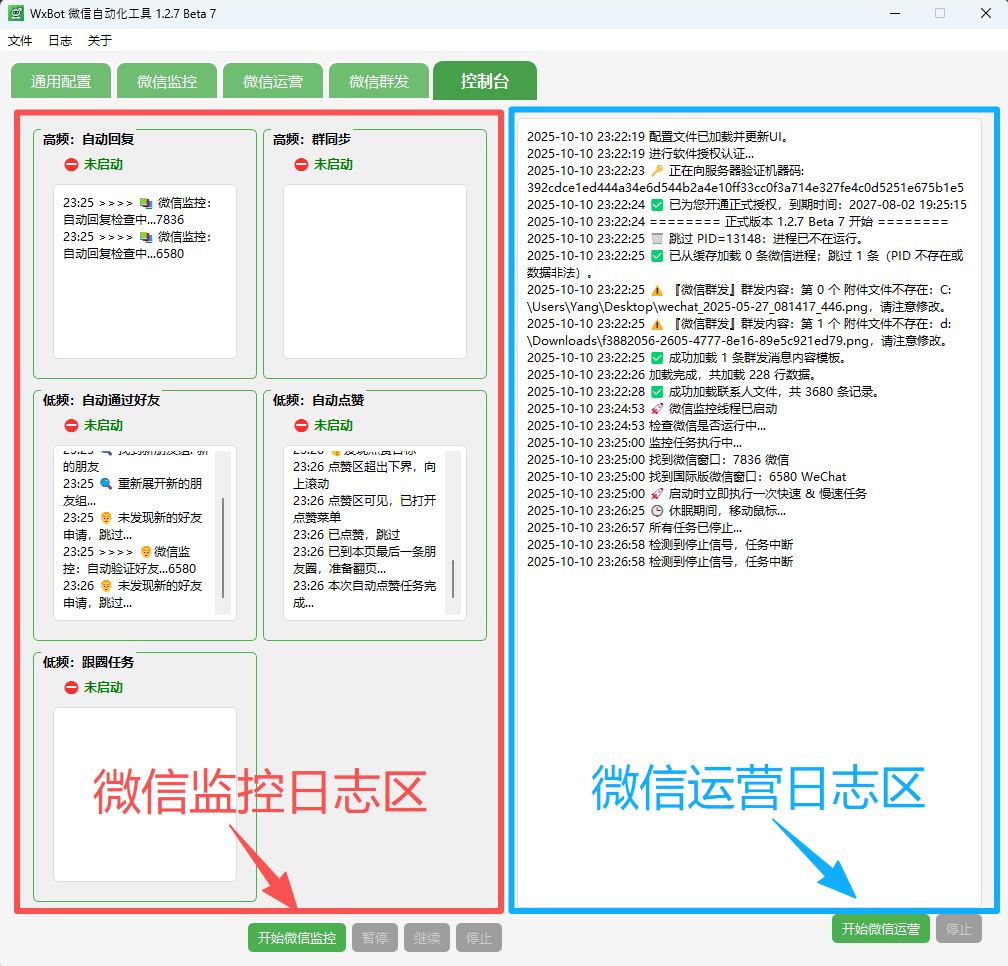This screenshot has width=1008, height=966.
Task: Click the red status icon under 高频:群同步
Action: pos(301,164)
